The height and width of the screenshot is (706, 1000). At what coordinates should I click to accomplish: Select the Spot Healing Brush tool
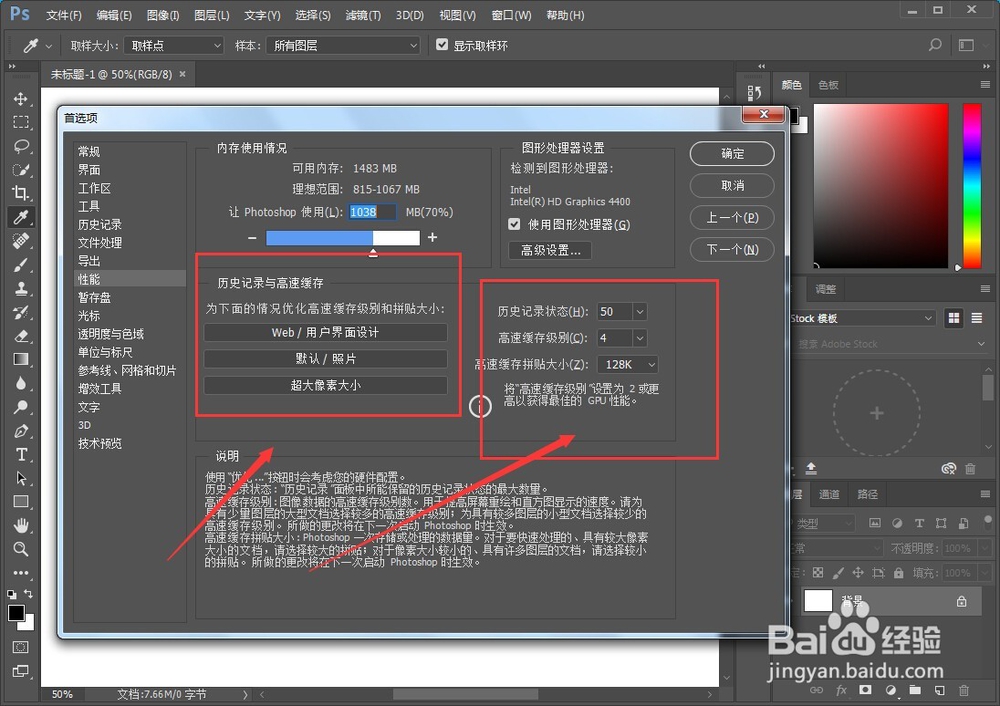click(x=20, y=241)
